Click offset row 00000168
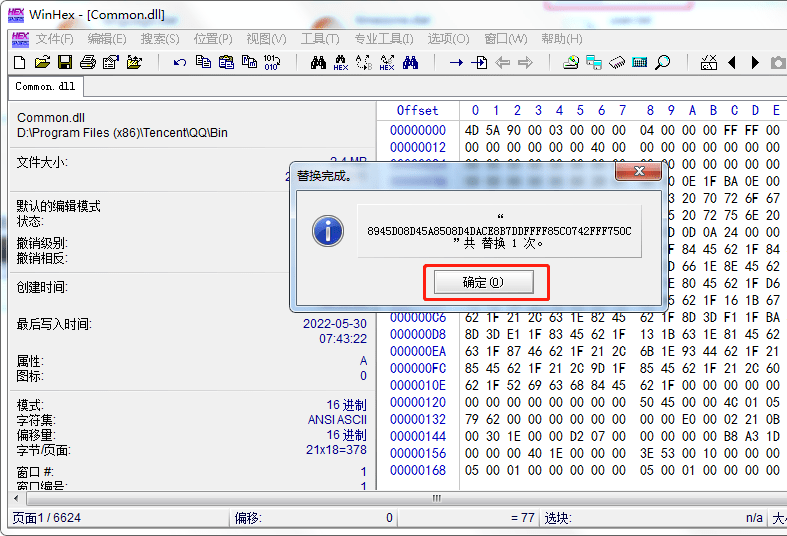This screenshot has height=536, width=787. click(418, 470)
